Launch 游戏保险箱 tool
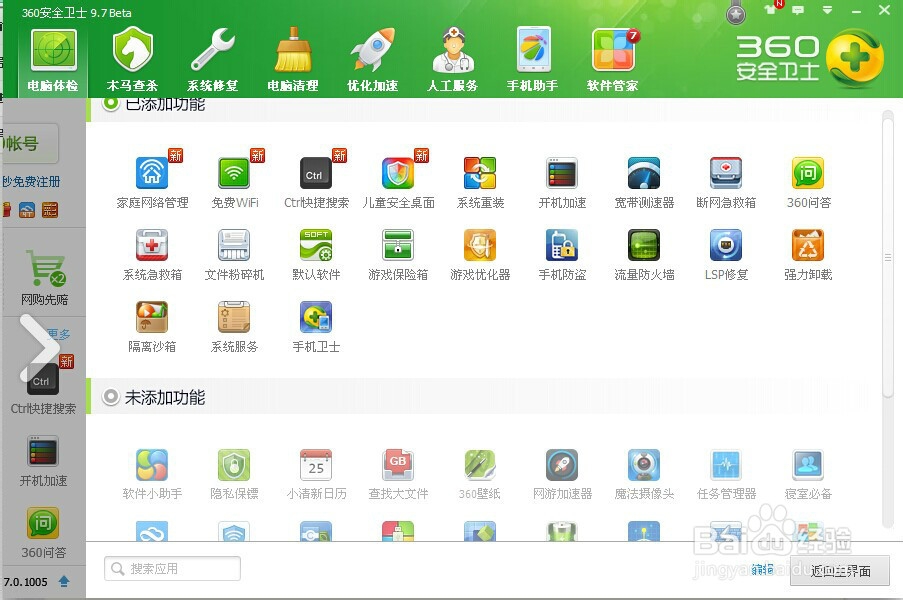Image resolution: width=903 pixels, height=600 pixels. coord(399,255)
